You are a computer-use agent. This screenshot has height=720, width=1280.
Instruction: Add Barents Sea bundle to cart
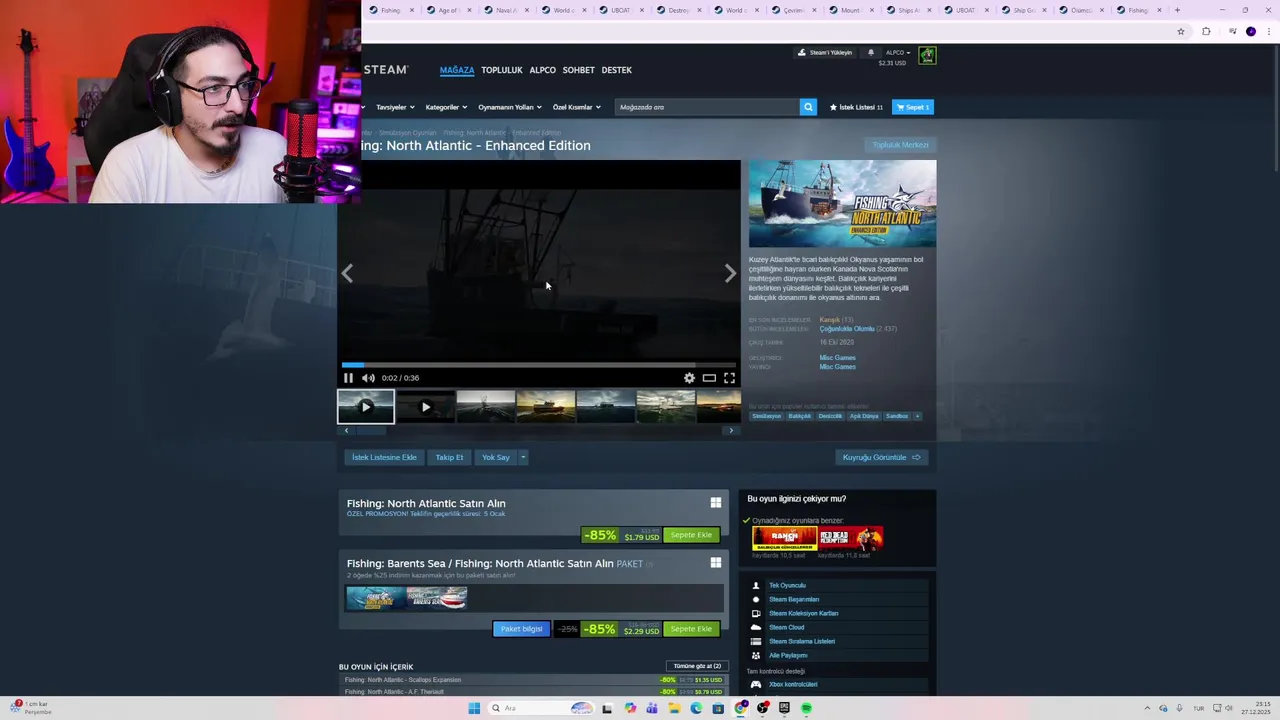click(x=691, y=629)
